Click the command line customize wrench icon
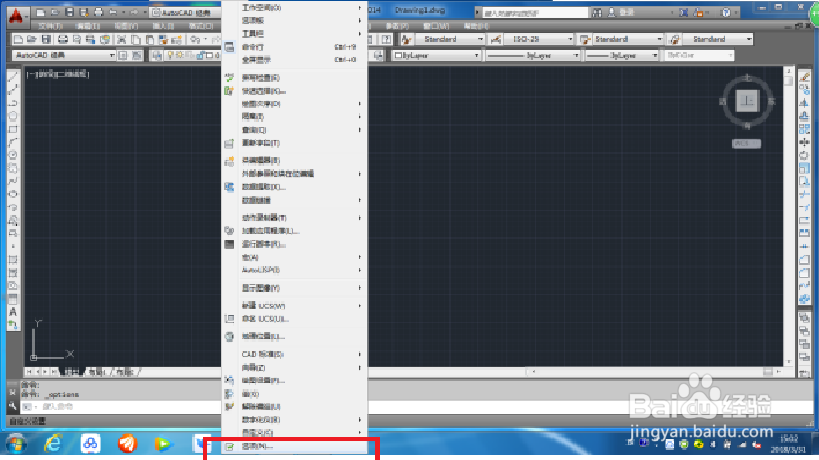 tap(13, 406)
